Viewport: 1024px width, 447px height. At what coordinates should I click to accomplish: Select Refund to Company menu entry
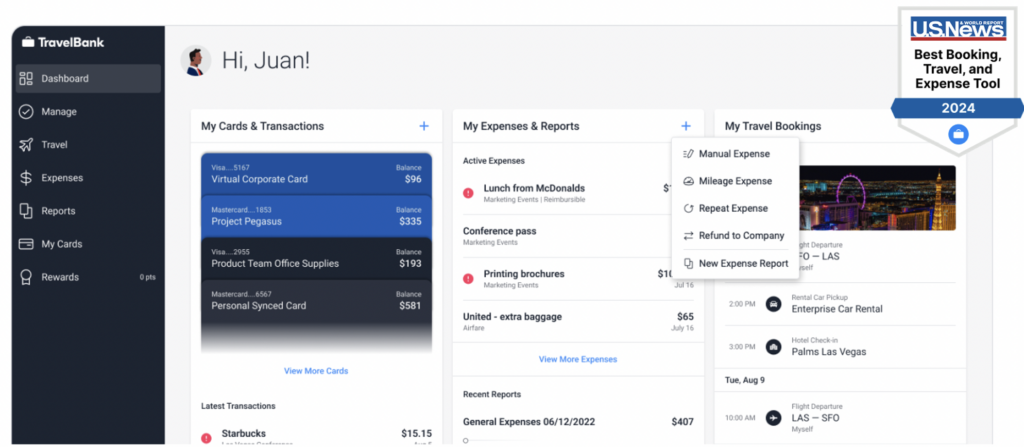pos(735,235)
